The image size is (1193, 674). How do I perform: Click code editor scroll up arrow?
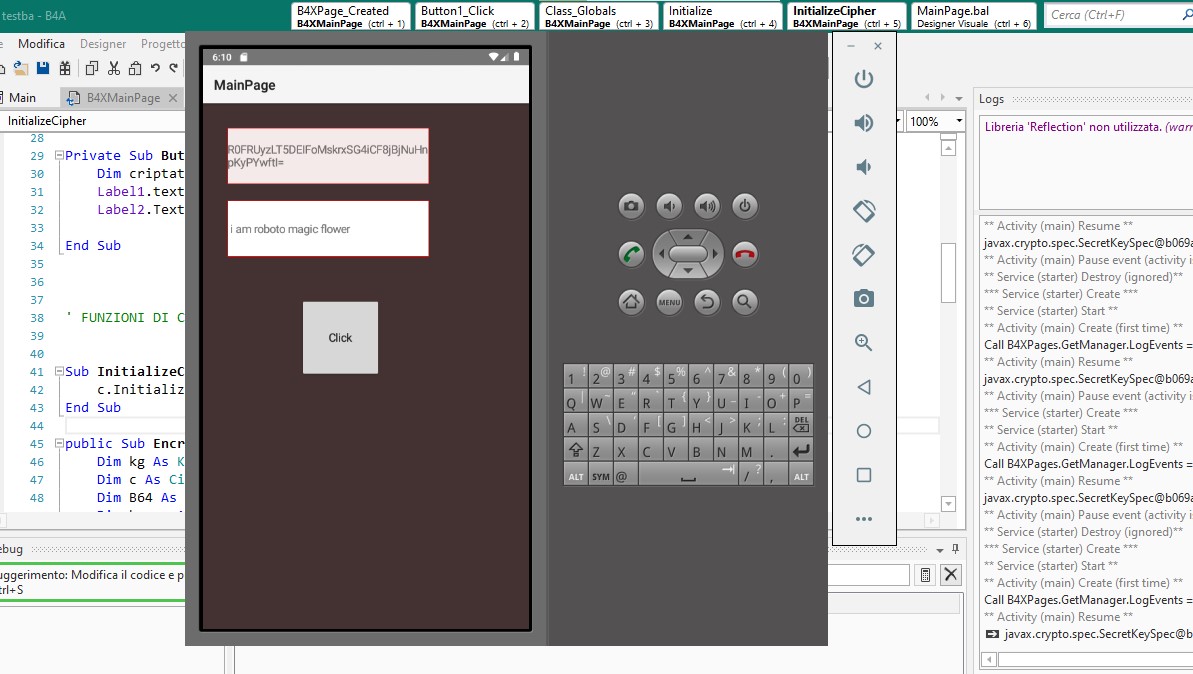pyautogui.click(x=948, y=148)
